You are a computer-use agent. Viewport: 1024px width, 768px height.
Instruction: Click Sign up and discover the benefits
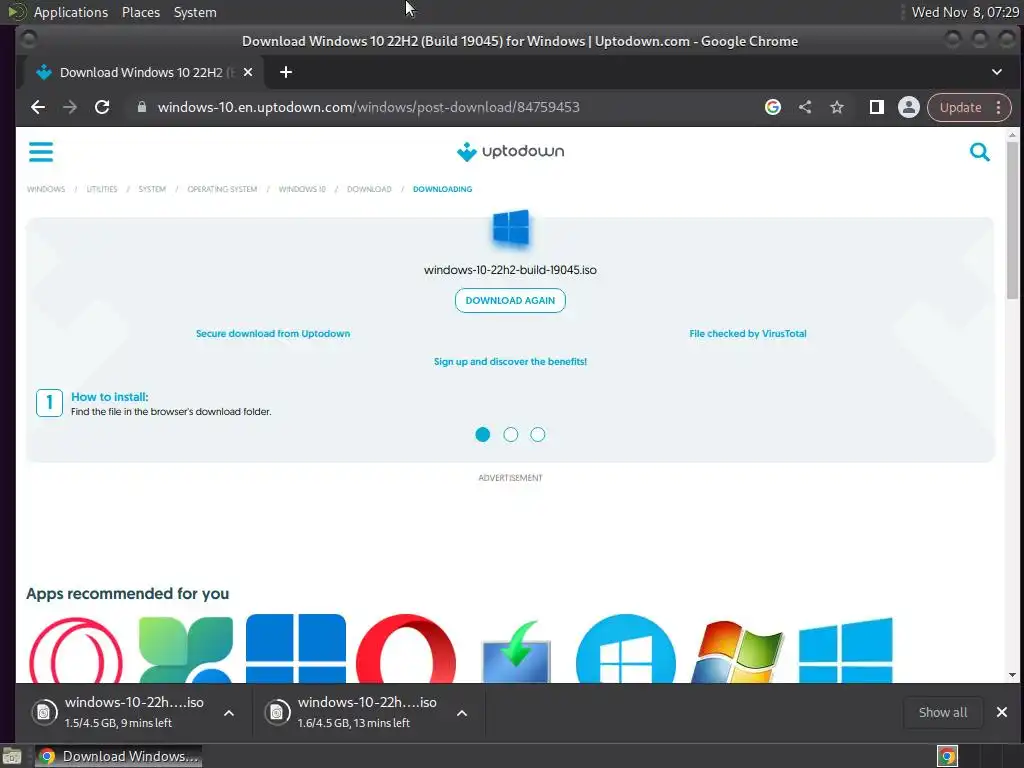click(x=510, y=362)
